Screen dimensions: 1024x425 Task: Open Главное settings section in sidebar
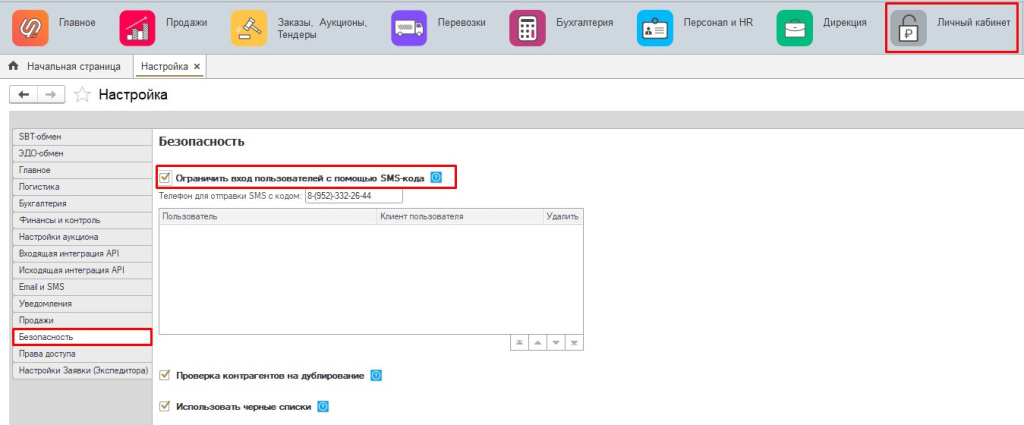[82, 170]
